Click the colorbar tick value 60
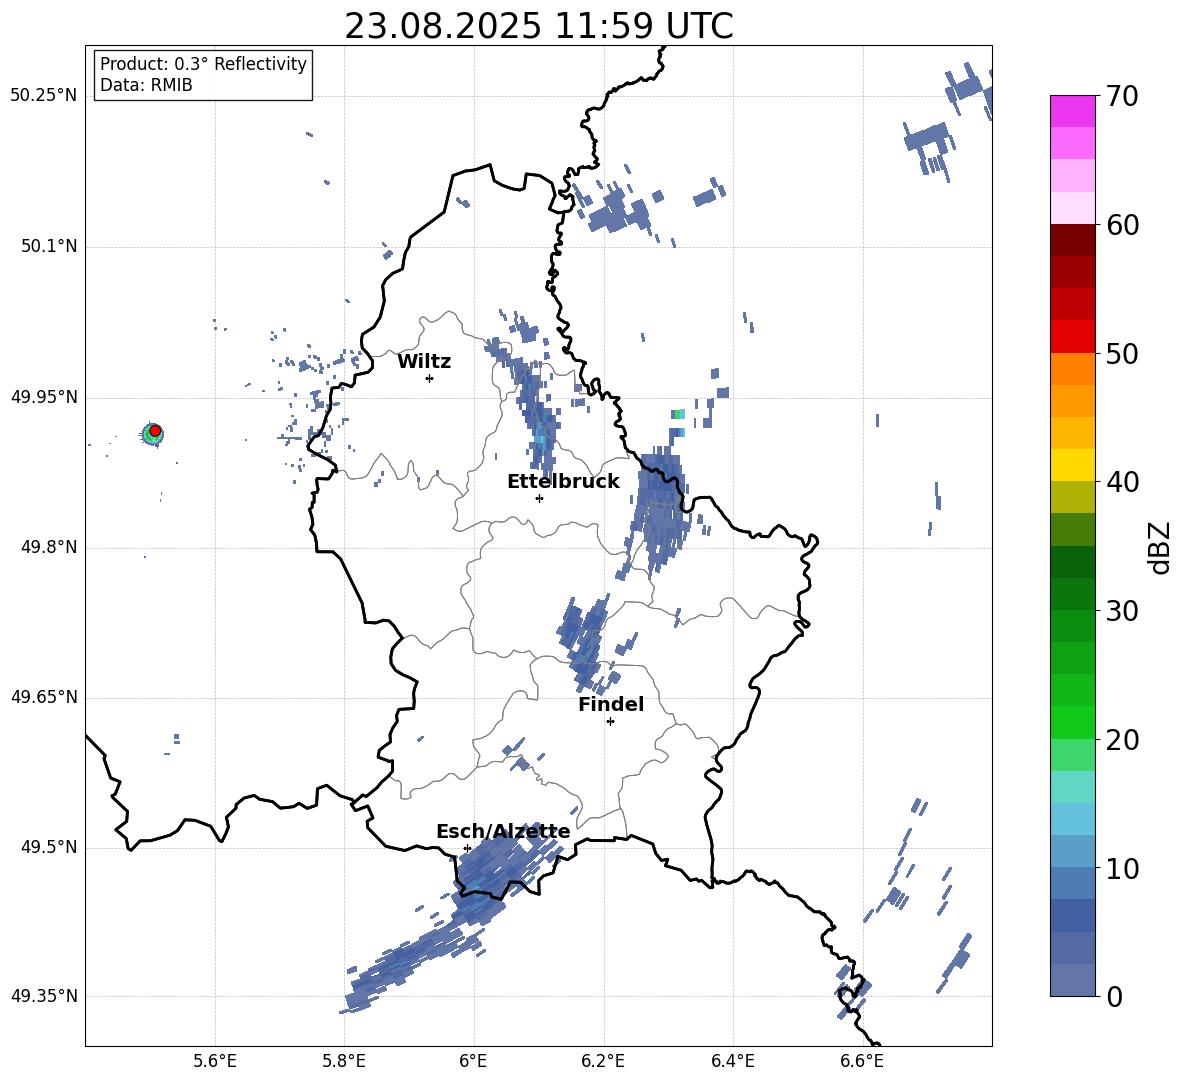 [x=1121, y=225]
